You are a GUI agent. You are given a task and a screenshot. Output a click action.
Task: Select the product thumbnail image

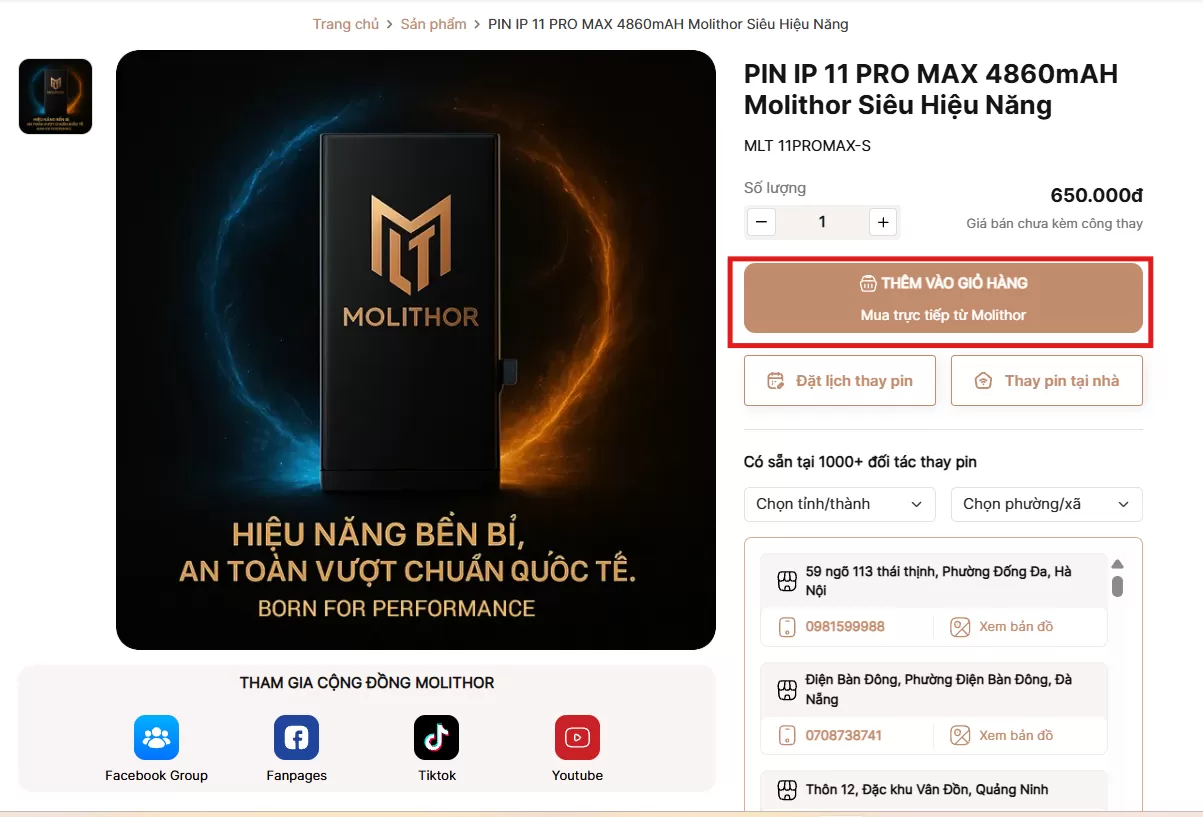(56, 96)
